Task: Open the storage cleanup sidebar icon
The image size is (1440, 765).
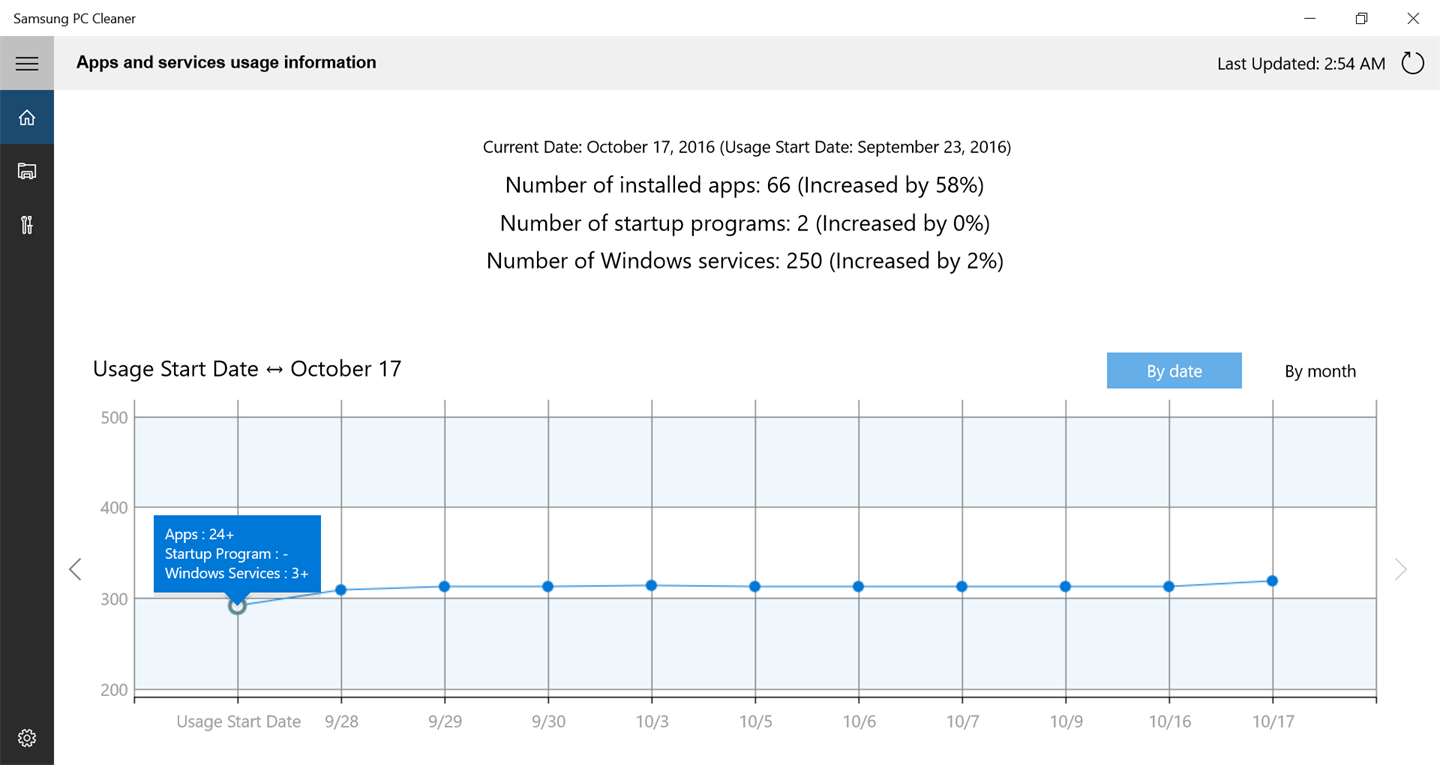Action: [27, 171]
